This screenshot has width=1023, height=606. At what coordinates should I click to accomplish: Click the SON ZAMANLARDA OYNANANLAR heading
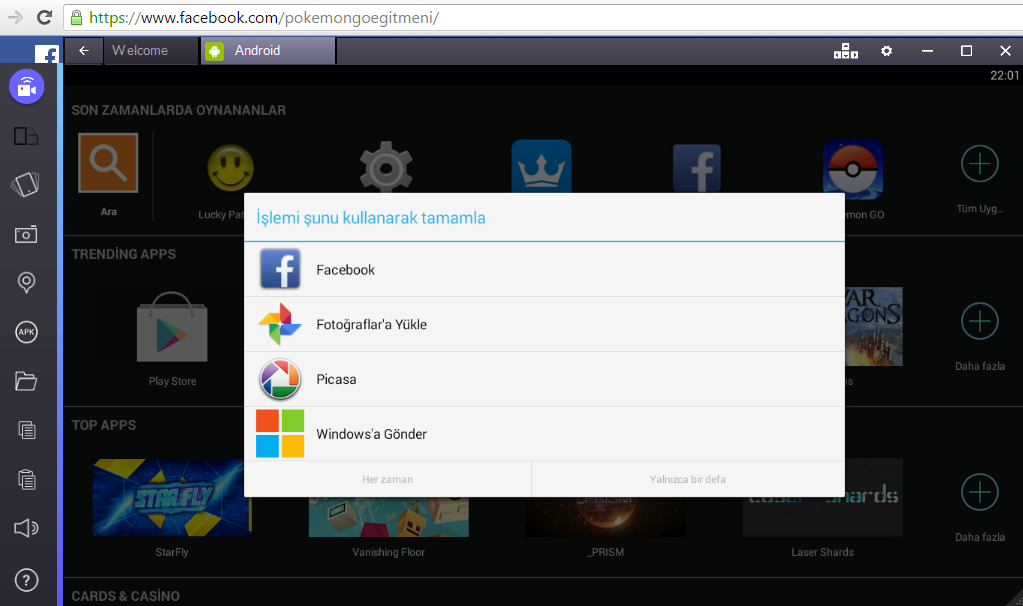click(179, 110)
